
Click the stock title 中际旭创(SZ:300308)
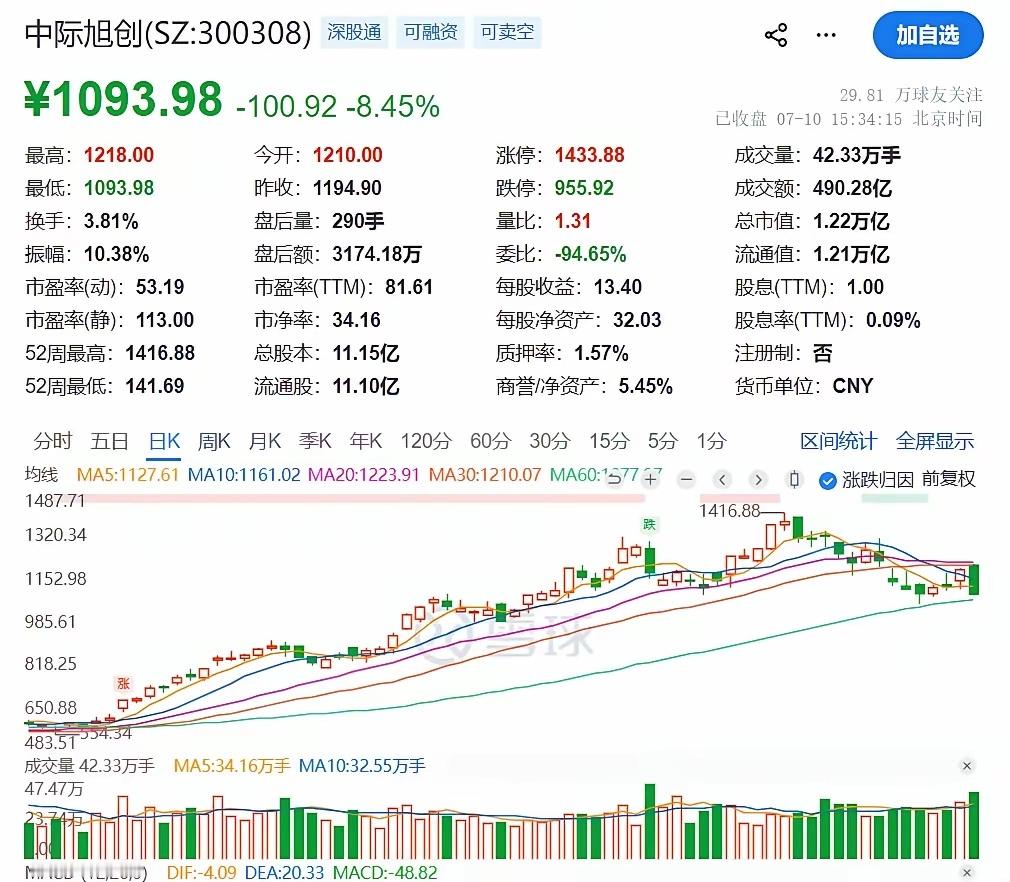tap(167, 34)
